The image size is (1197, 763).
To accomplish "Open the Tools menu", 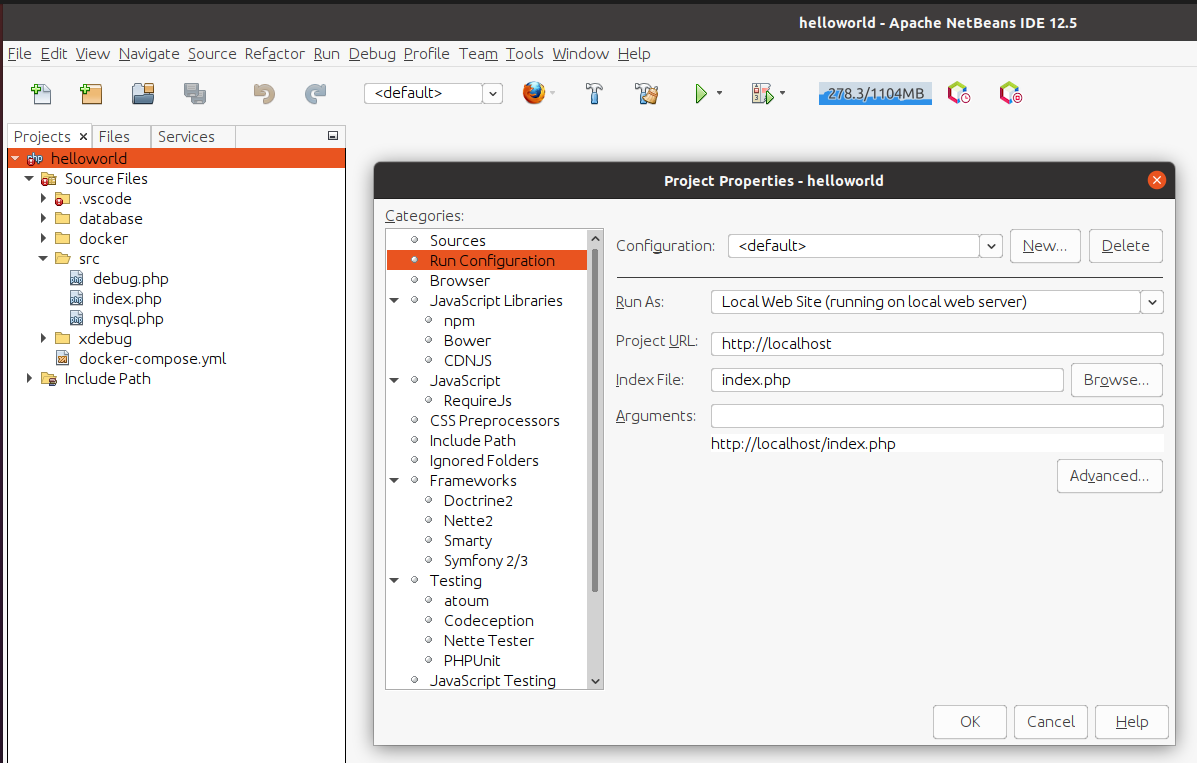I will pos(524,53).
